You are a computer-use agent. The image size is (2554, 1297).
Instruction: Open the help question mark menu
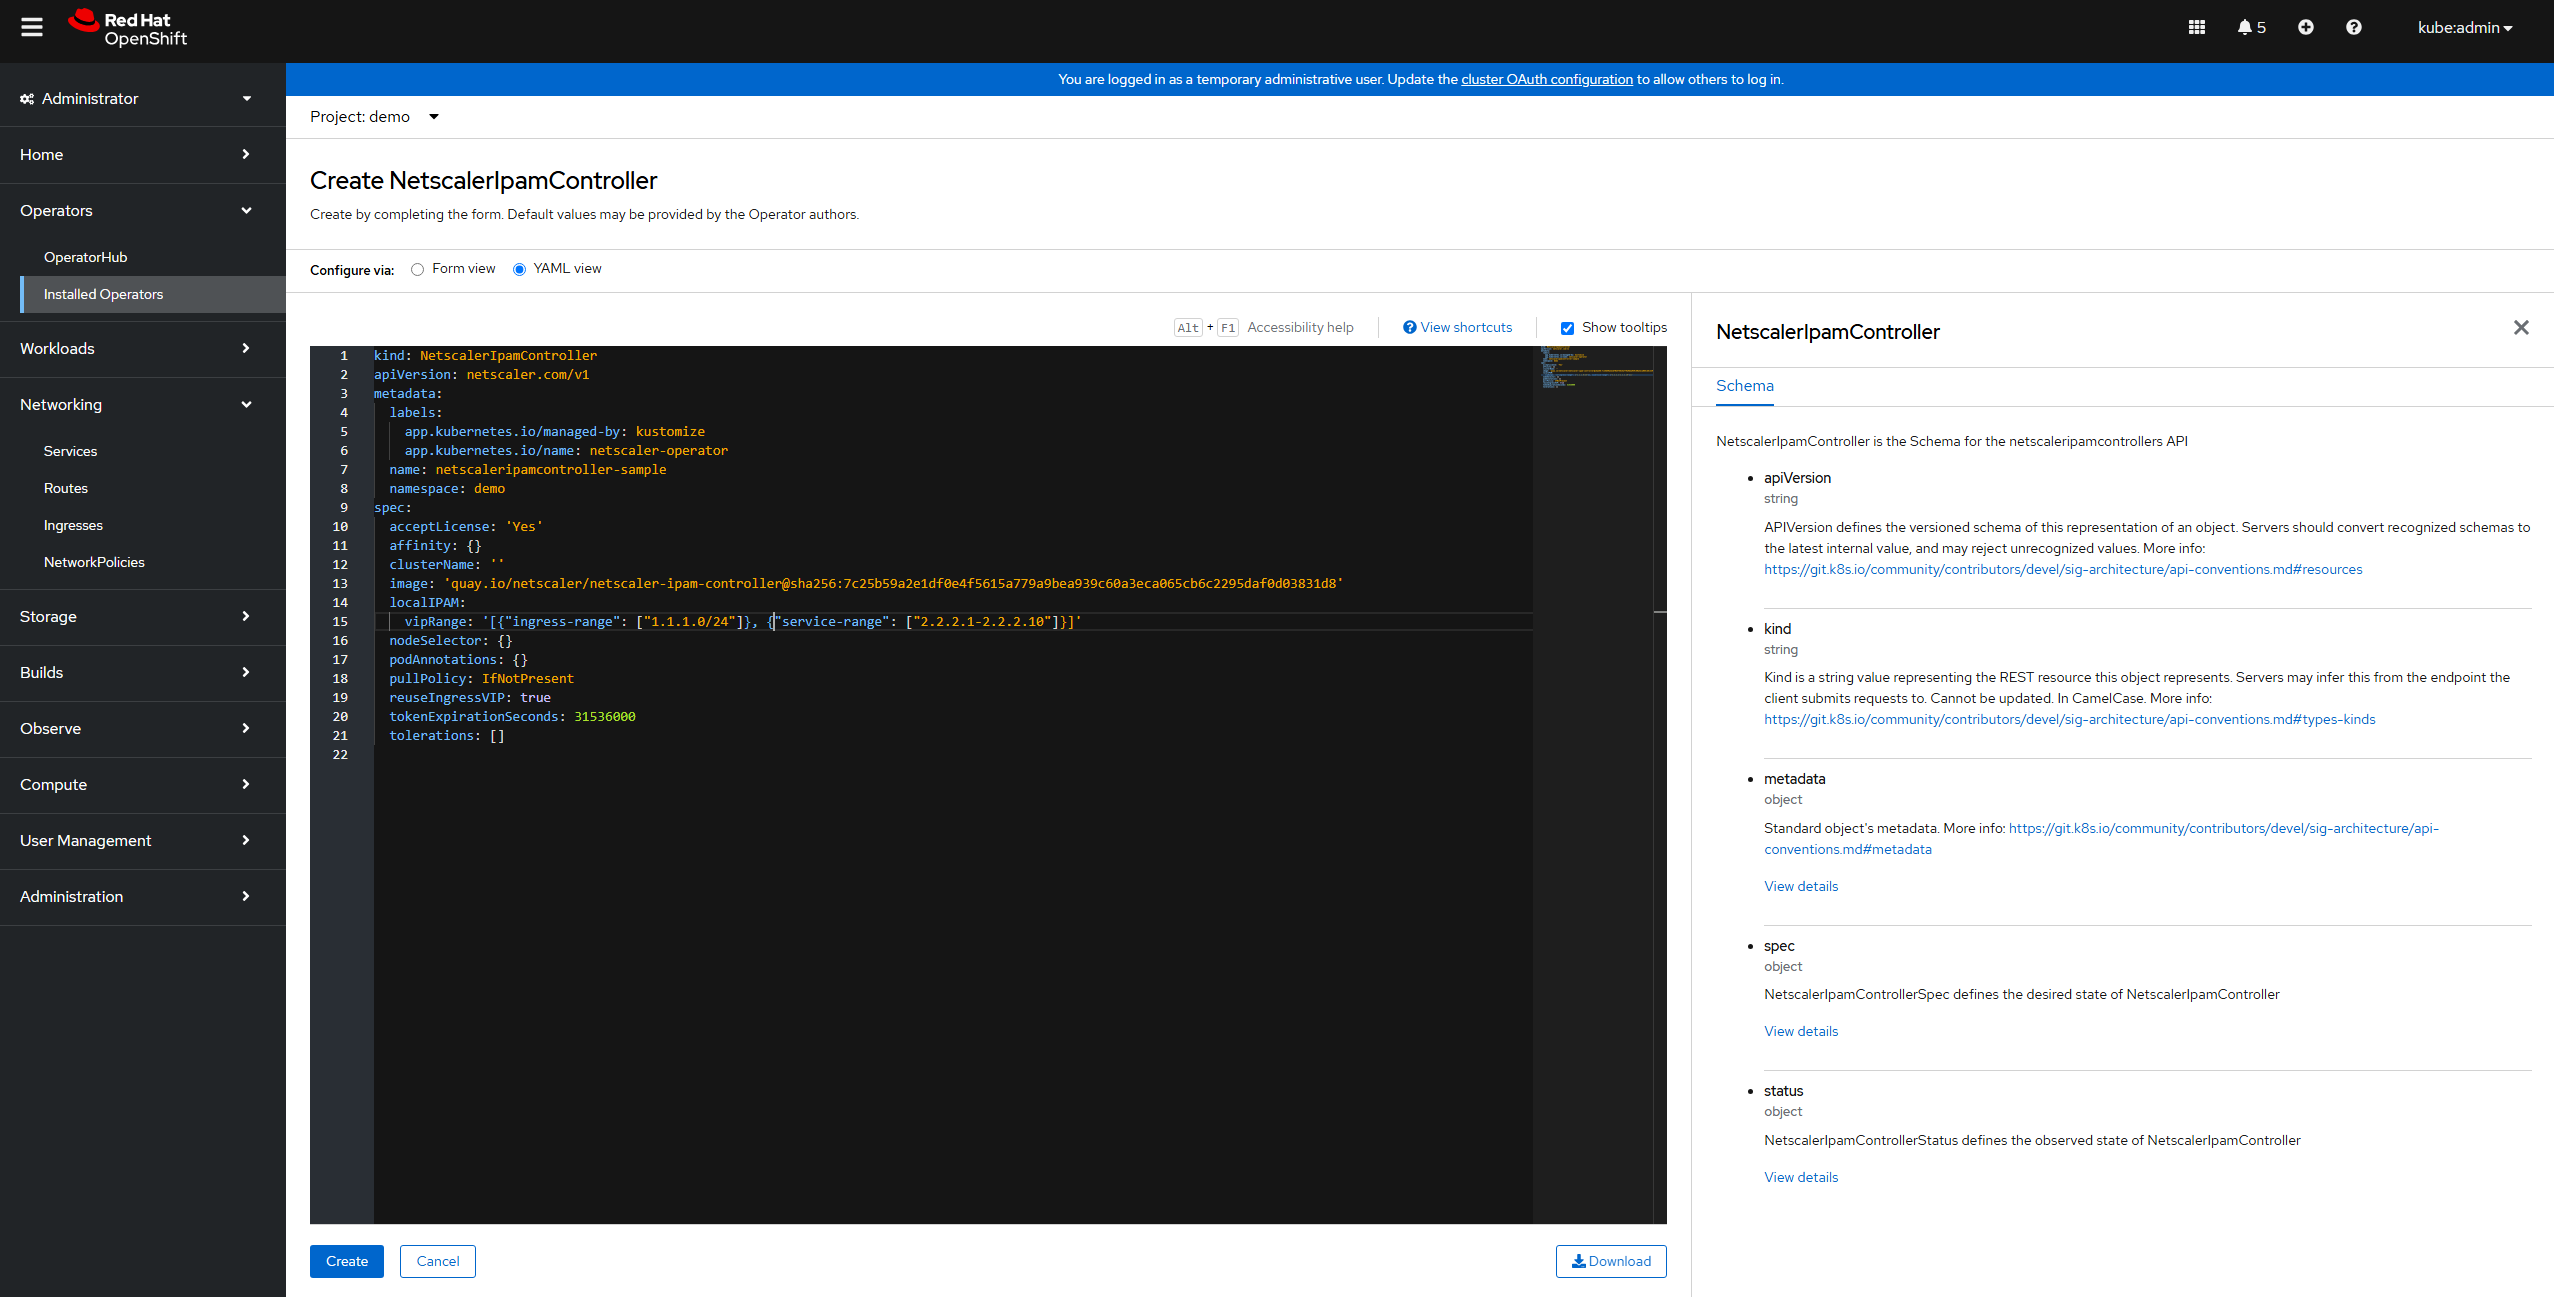(x=2353, y=28)
